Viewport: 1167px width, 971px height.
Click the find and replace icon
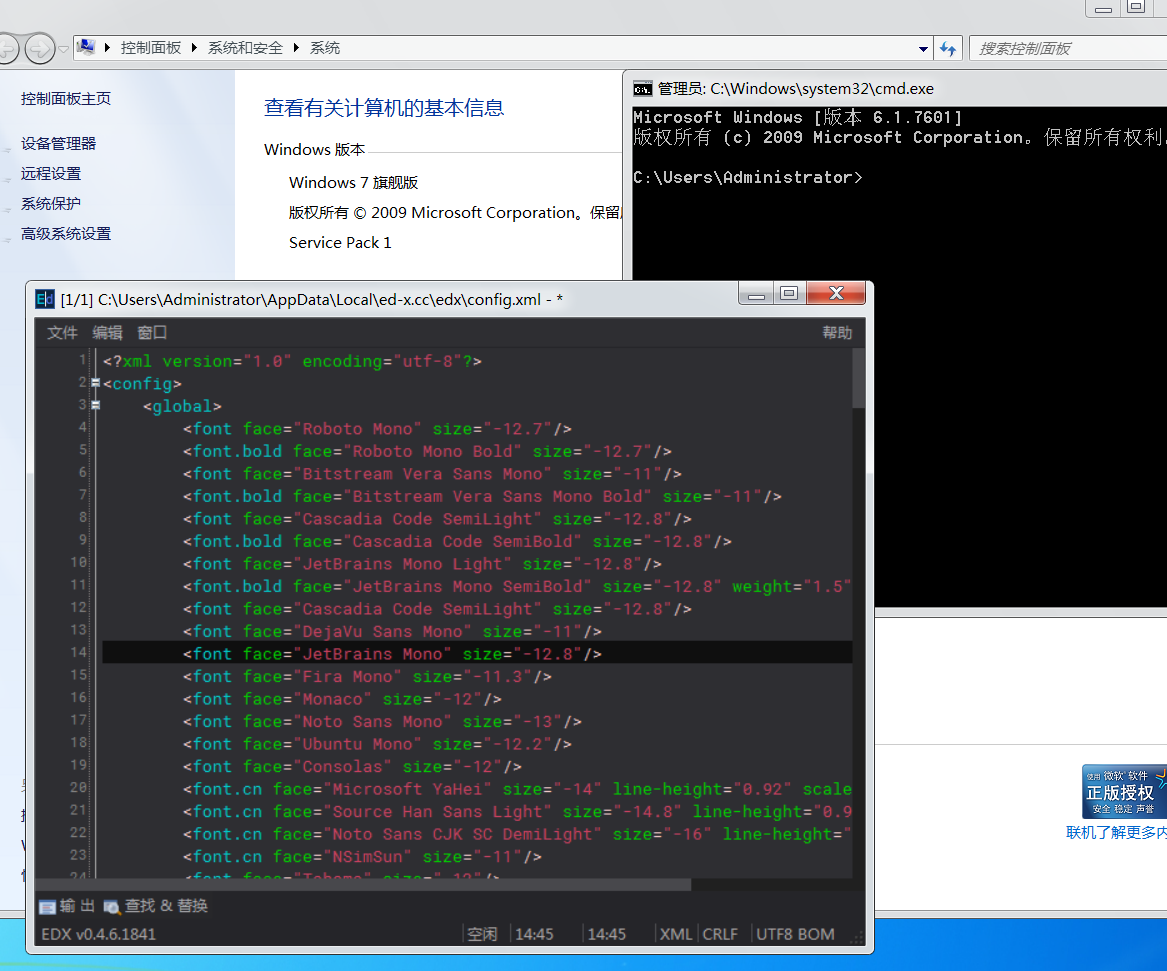112,906
